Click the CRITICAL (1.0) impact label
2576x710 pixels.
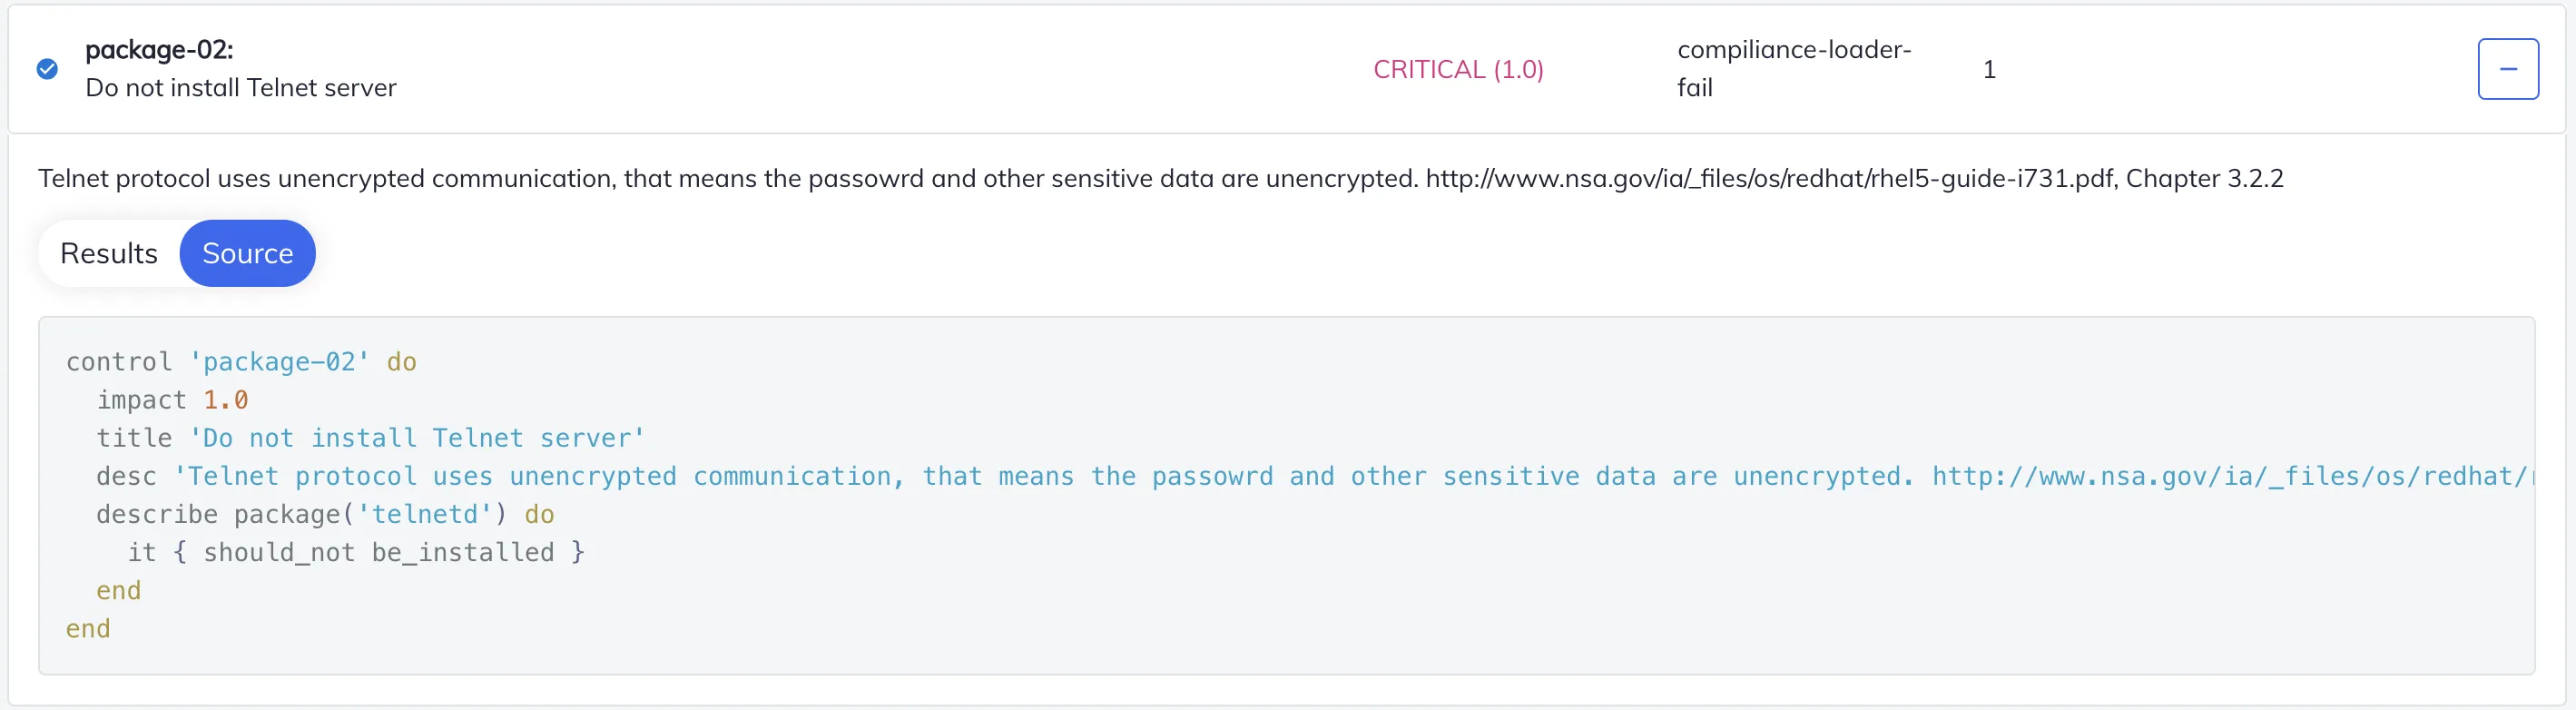1457,69
